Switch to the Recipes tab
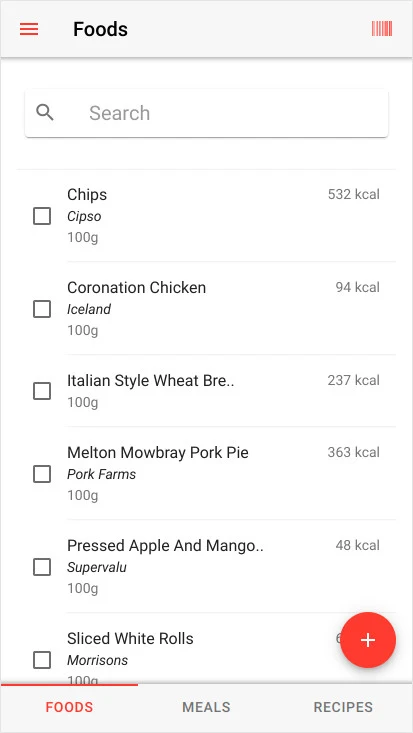 coord(343,707)
